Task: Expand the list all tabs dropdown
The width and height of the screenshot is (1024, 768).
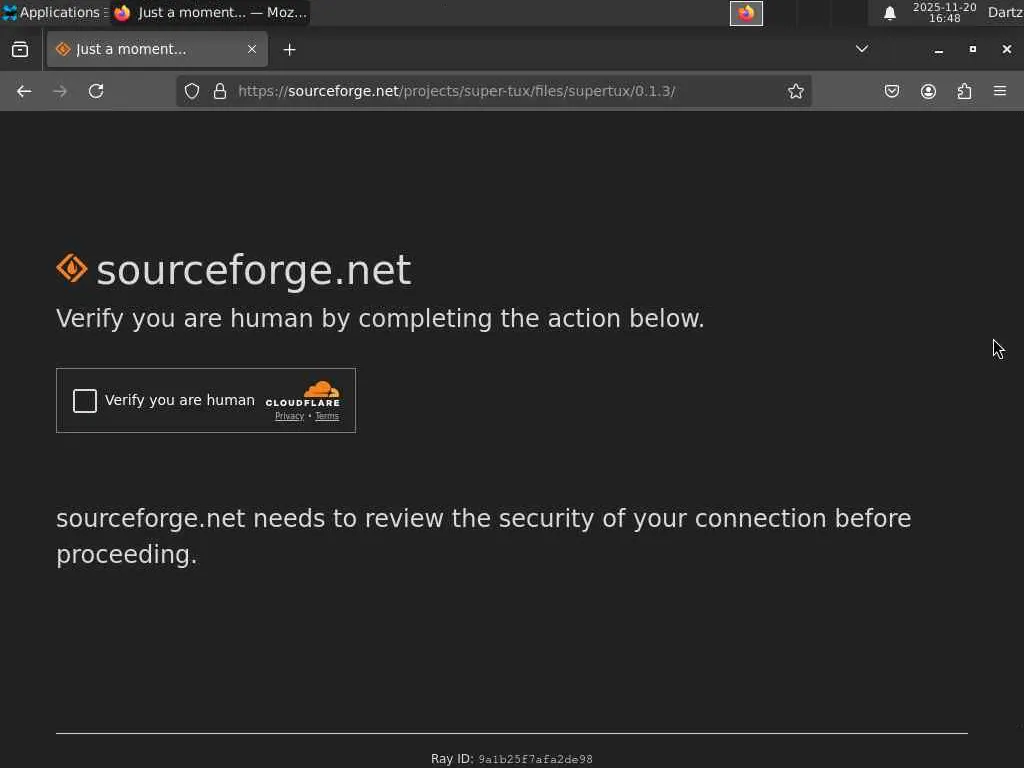Action: tap(861, 49)
